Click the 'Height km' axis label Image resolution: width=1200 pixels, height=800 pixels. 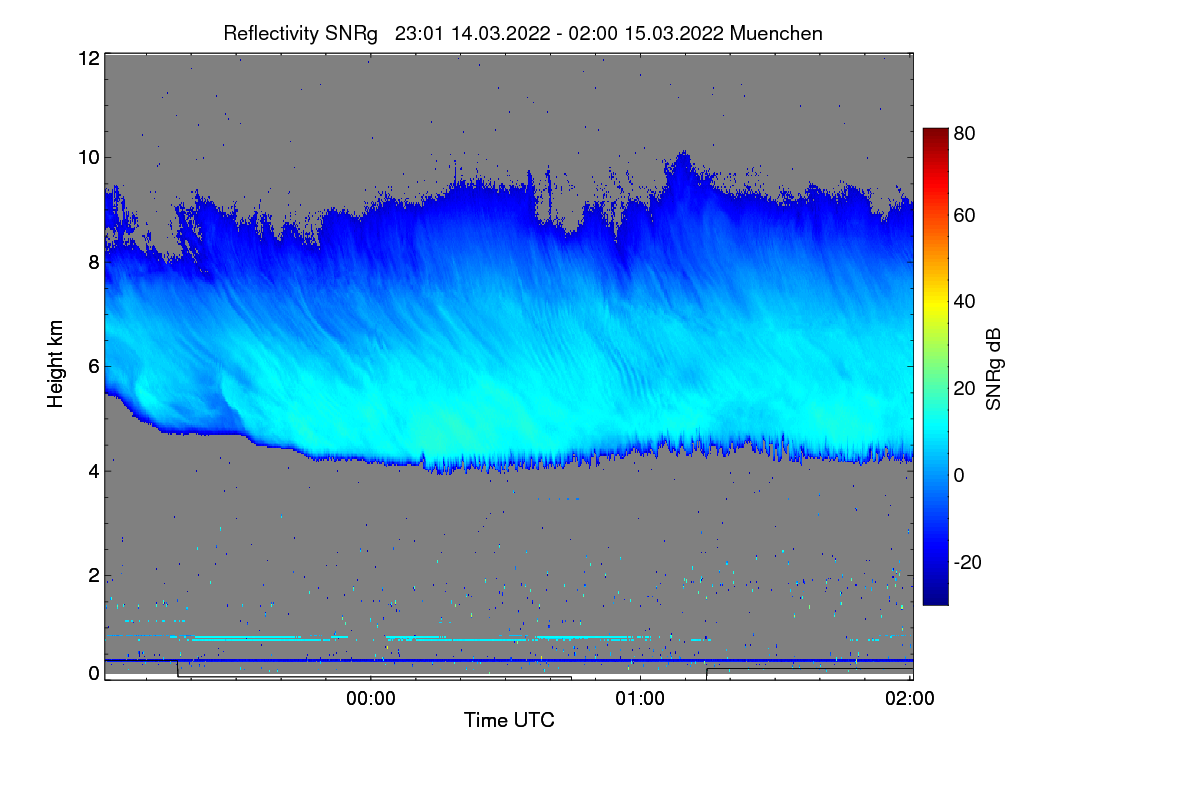pyautogui.click(x=56, y=365)
